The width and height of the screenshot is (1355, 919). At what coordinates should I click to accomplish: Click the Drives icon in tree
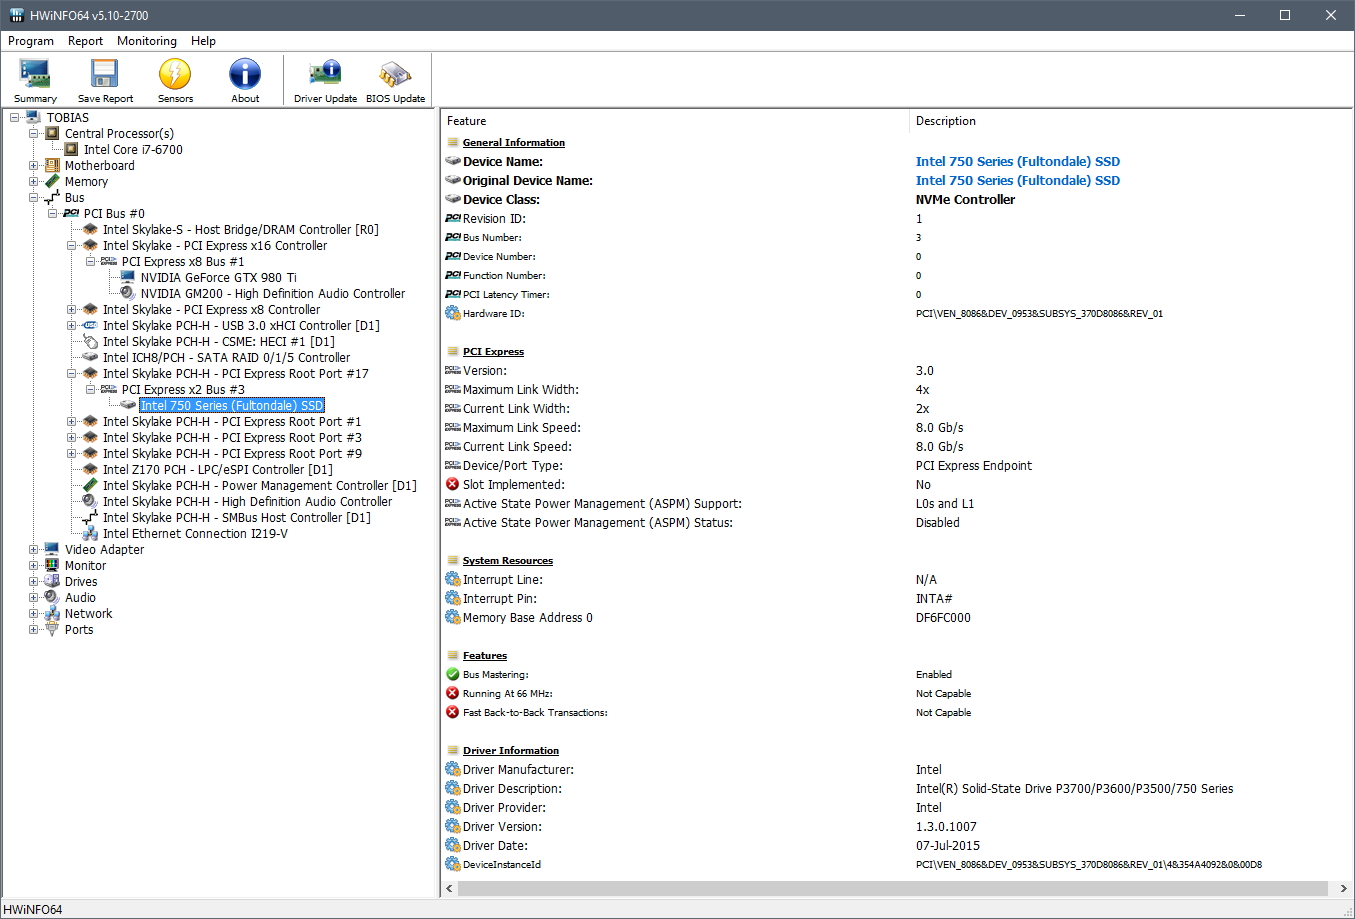[x=52, y=582]
